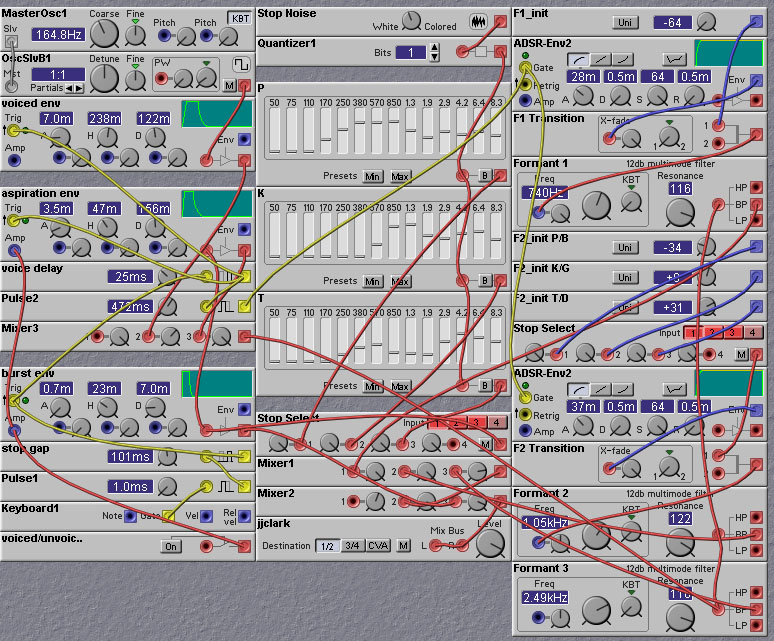The image size is (774, 641).
Task: Click the first attack curve shape icon in top ADSR-Env2
Action: [579, 60]
